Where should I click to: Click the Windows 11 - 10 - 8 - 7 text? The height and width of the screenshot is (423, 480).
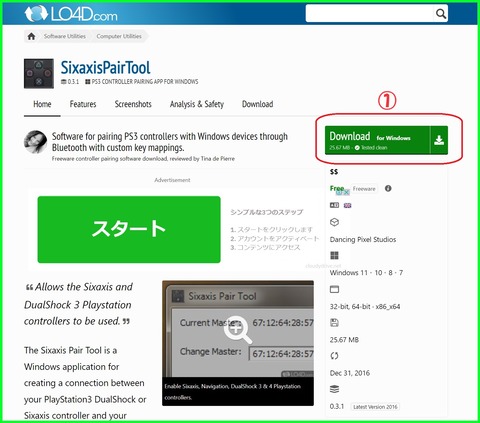point(366,273)
